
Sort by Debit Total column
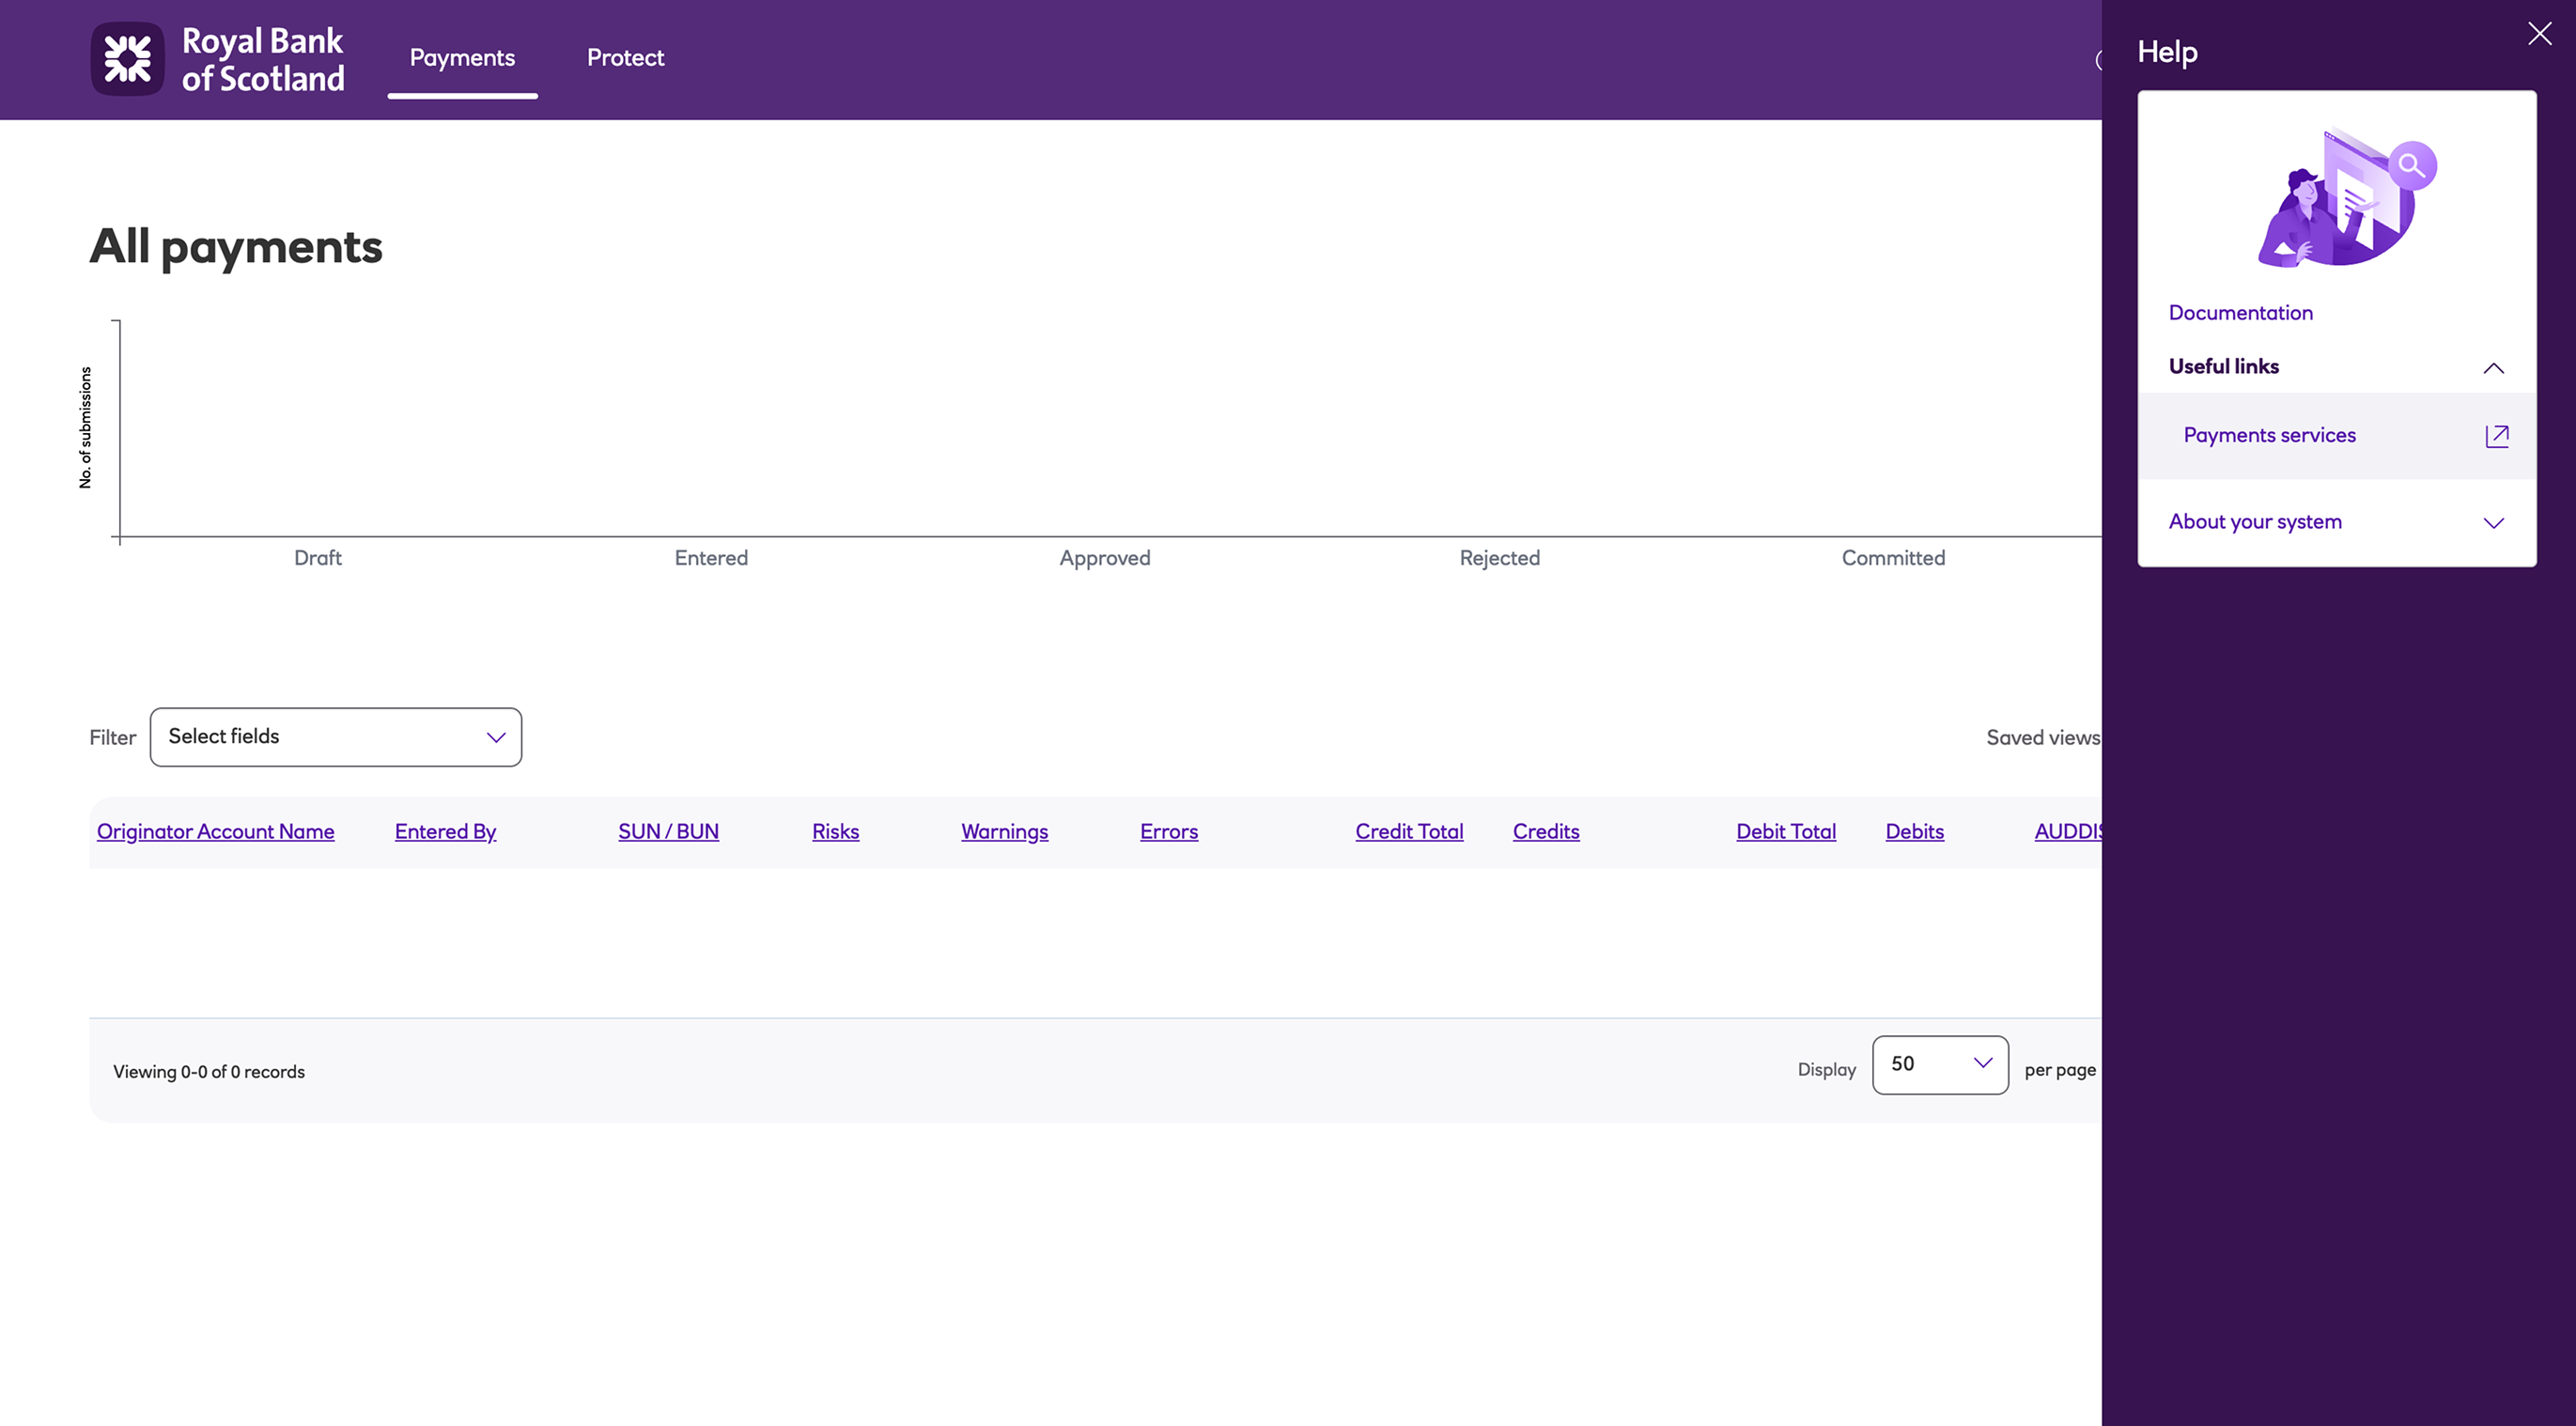pyautogui.click(x=1785, y=832)
